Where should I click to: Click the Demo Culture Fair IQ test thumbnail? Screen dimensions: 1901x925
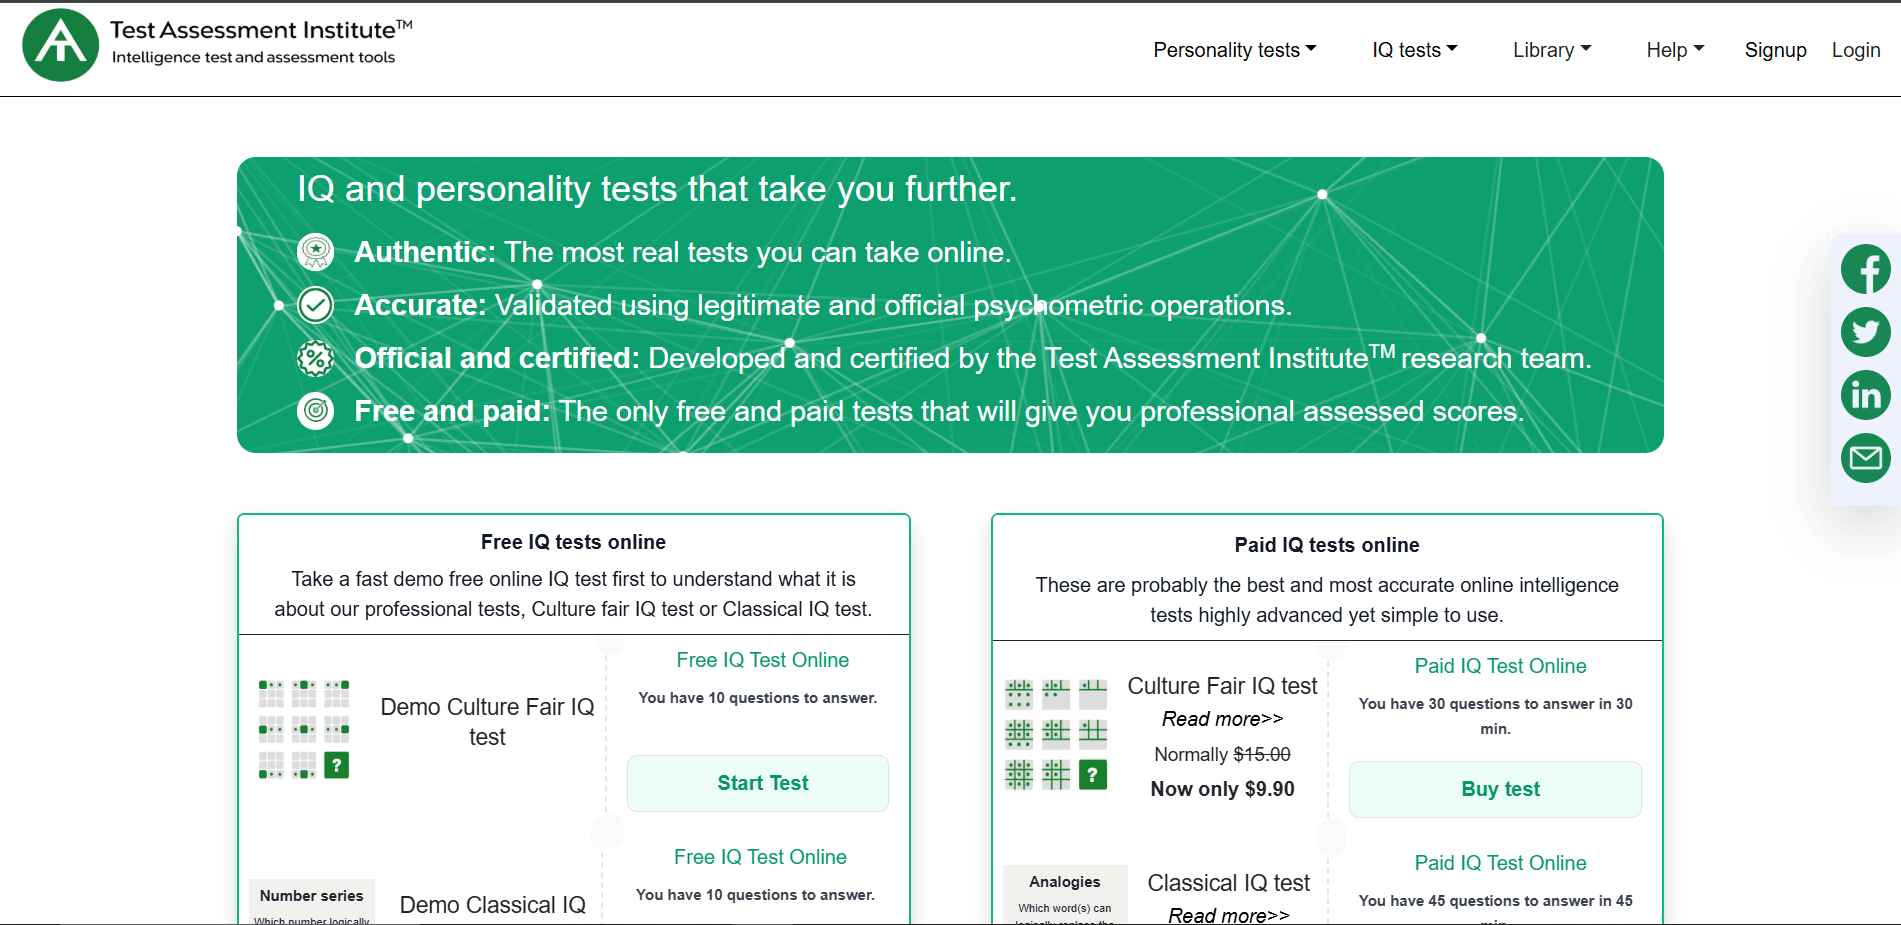(304, 729)
